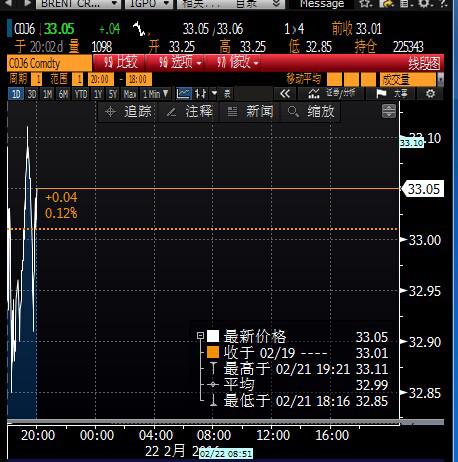Click the white 最新价格 color swatch
This screenshot has height=462, width=458.
click(x=213, y=336)
